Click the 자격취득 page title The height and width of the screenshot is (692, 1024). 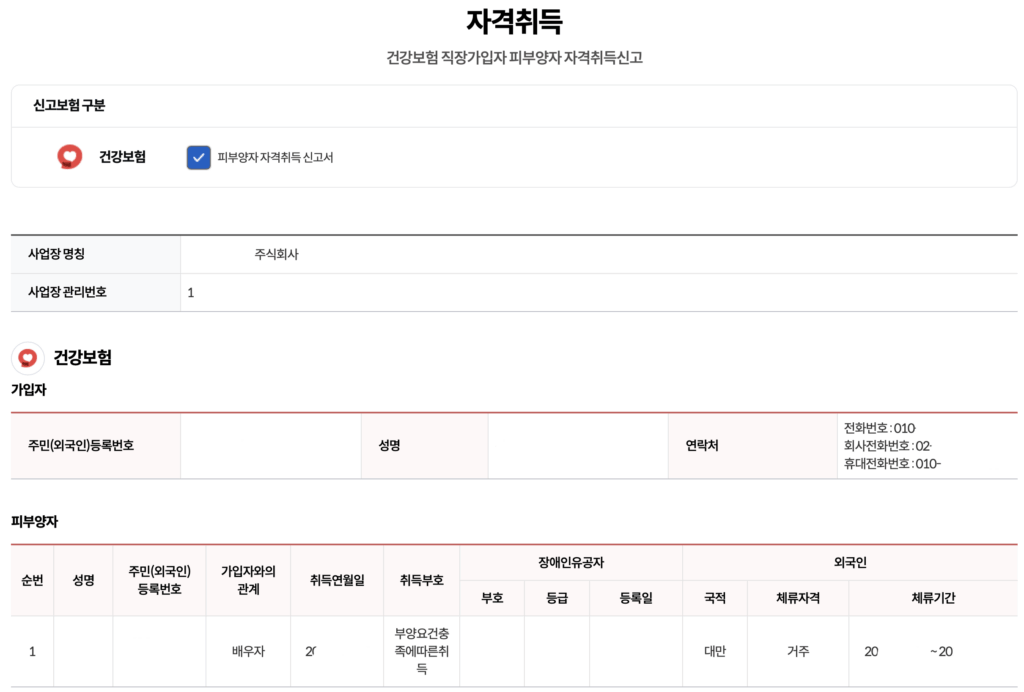click(514, 21)
